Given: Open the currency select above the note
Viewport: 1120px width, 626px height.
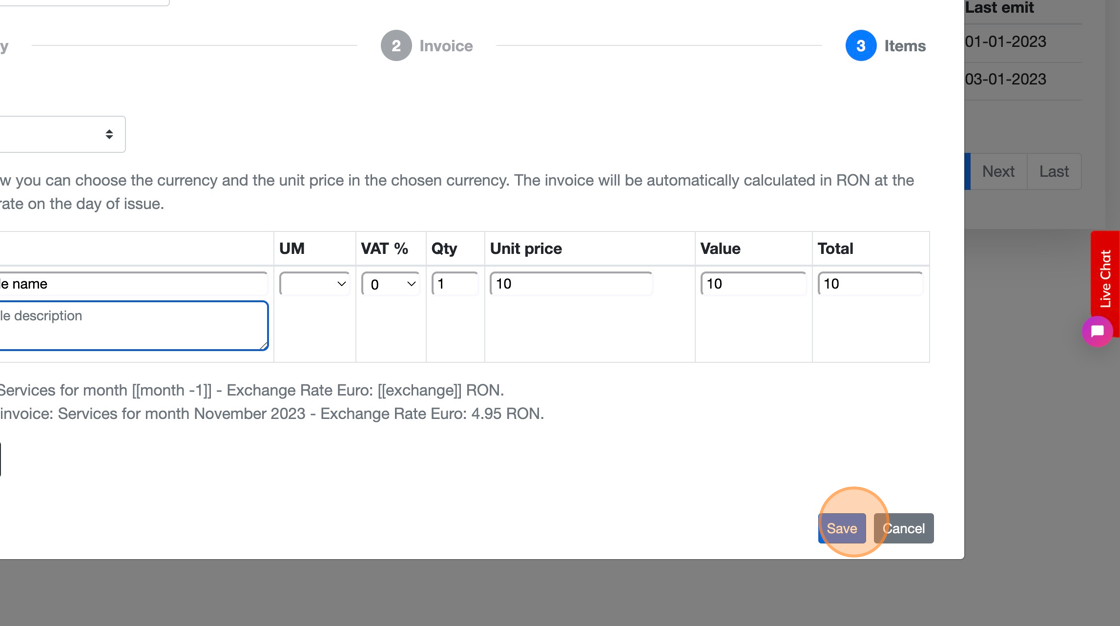Looking at the screenshot, I should [60, 134].
